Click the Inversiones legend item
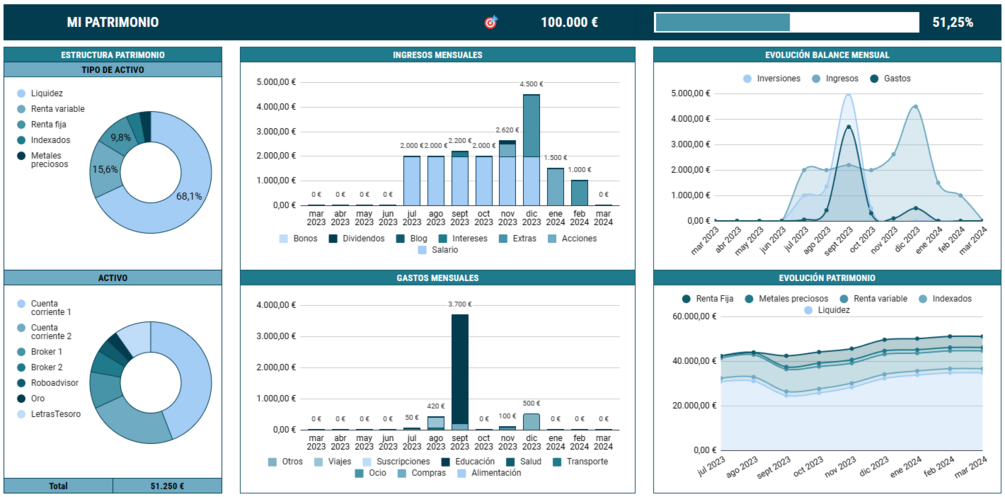This screenshot has width=1005, height=497. click(772, 79)
